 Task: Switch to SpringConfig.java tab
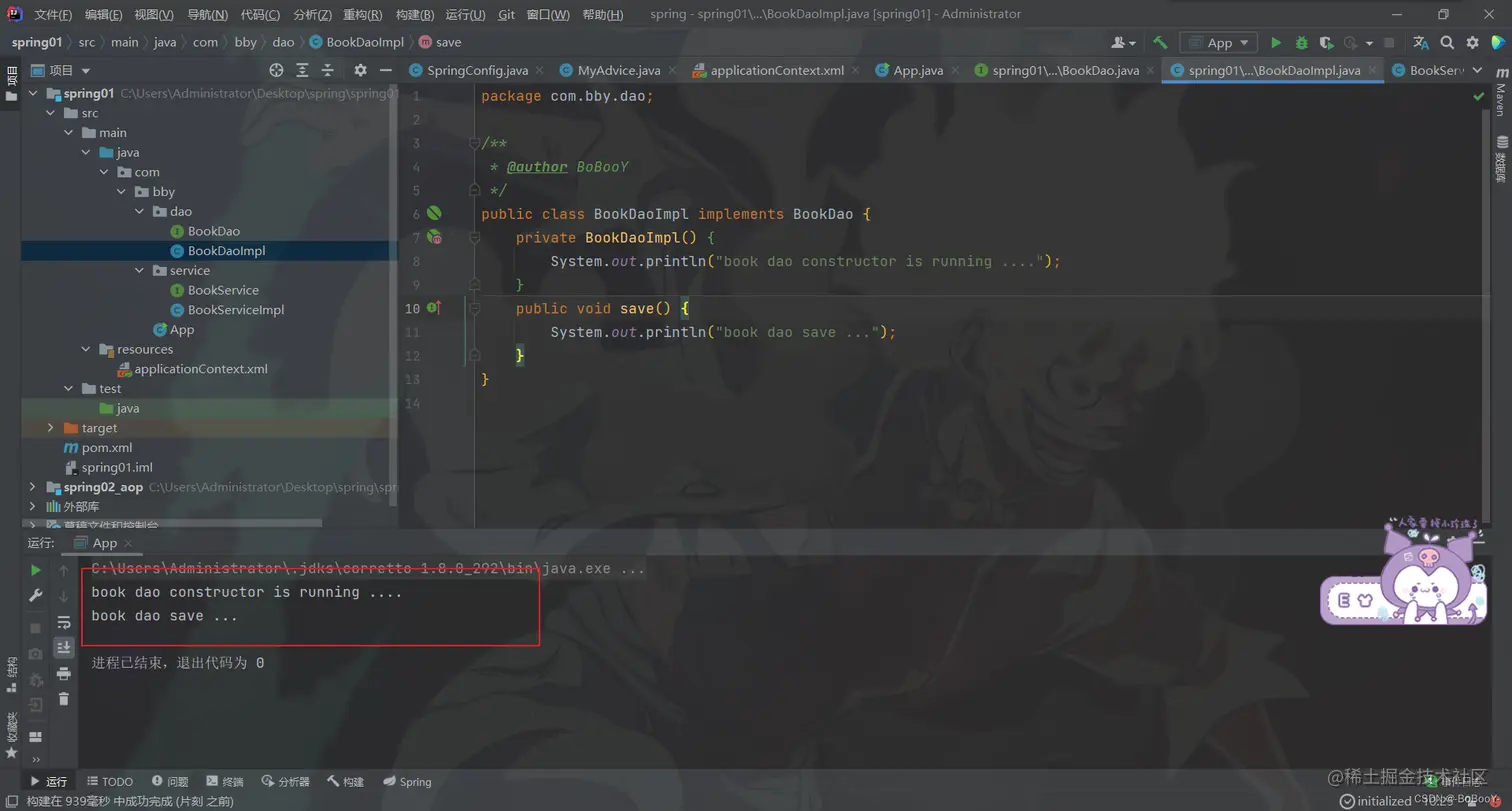(x=477, y=70)
